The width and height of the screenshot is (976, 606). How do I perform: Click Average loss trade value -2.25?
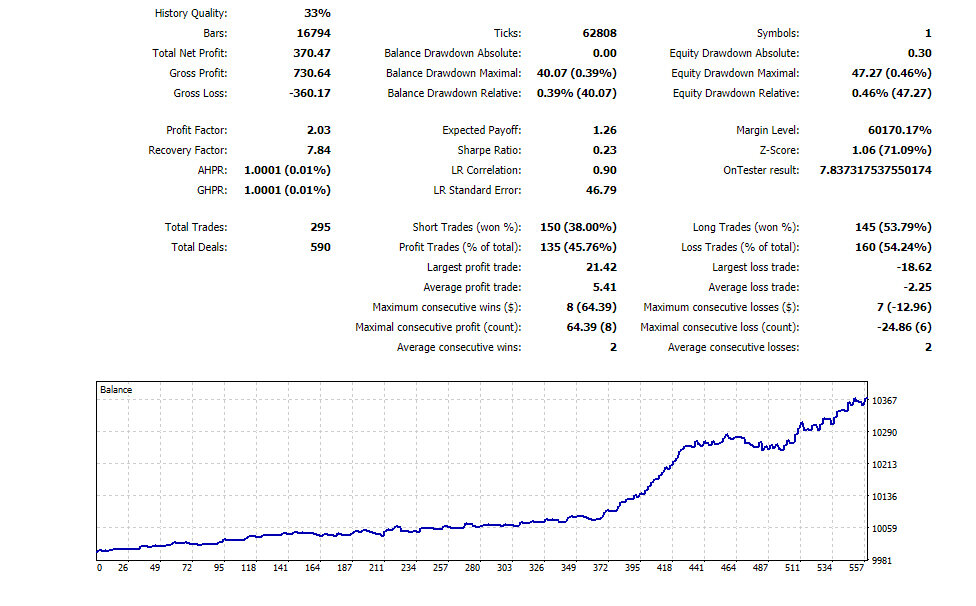pyautogui.click(x=917, y=287)
